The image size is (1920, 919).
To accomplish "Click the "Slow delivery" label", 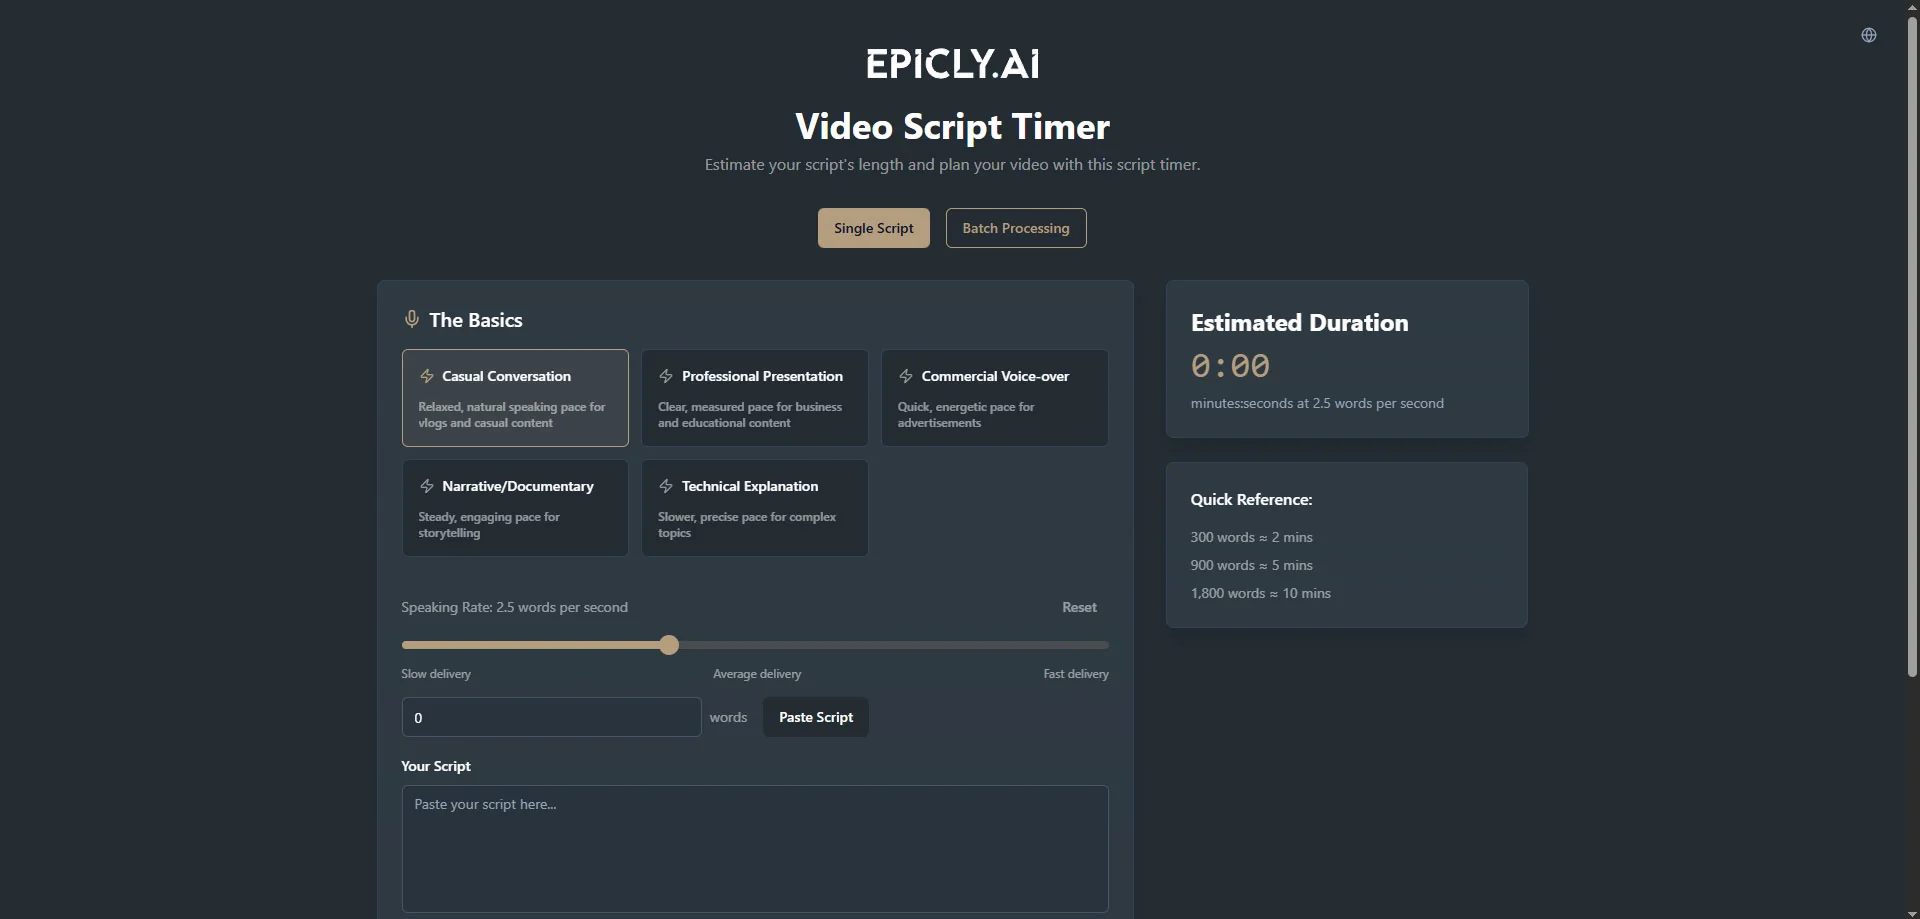I will (436, 674).
